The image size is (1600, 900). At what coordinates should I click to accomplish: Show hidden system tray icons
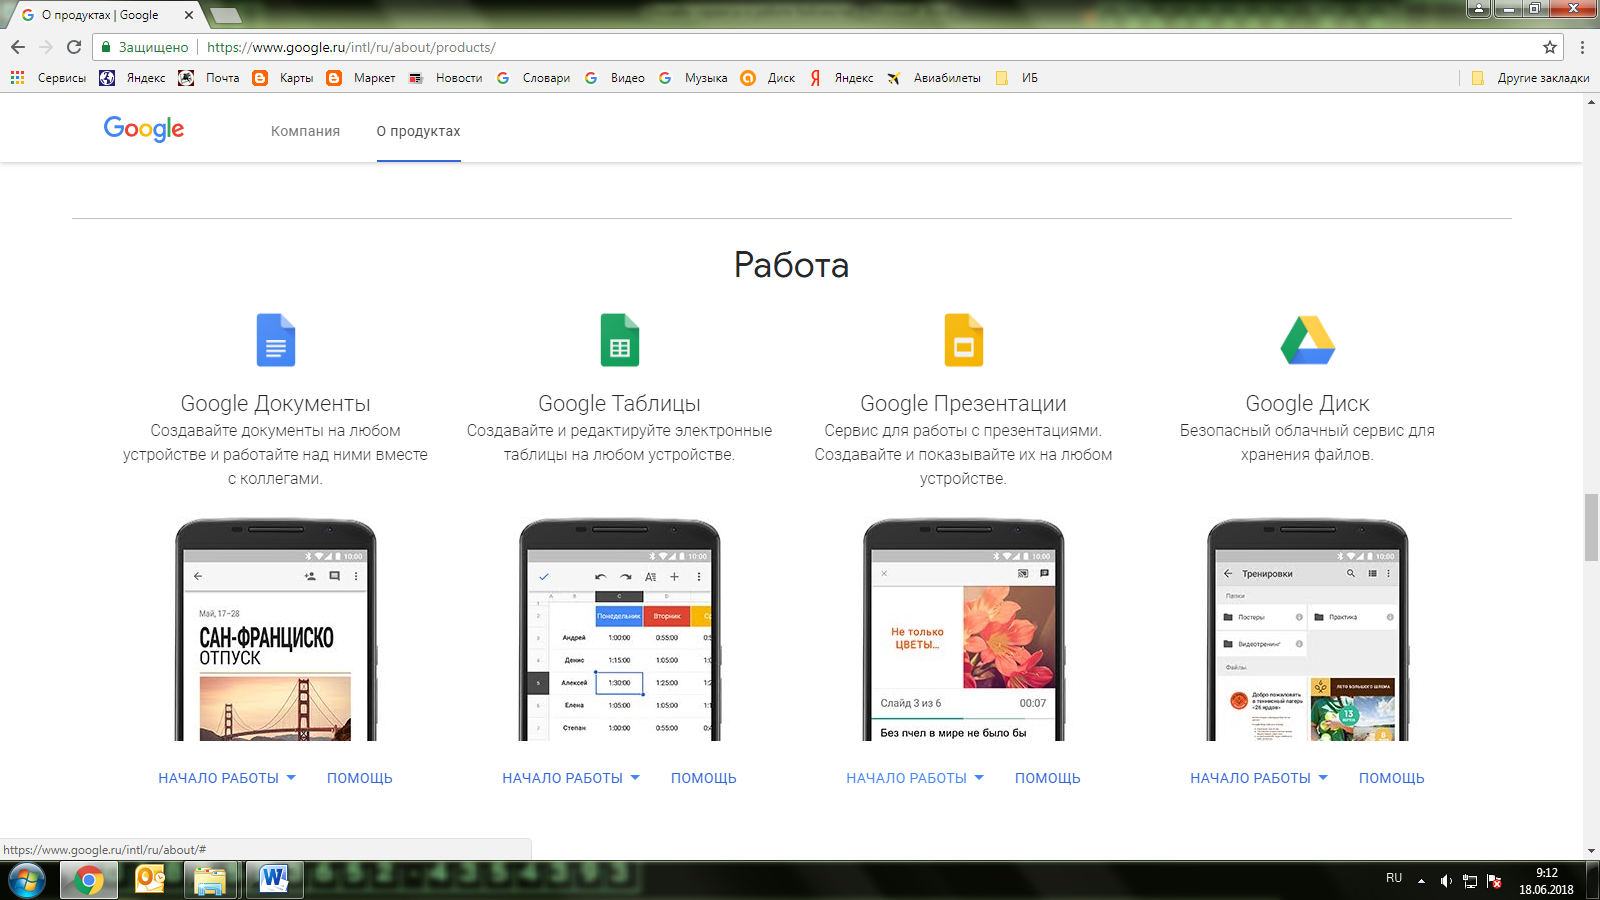tap(1421, 881)
